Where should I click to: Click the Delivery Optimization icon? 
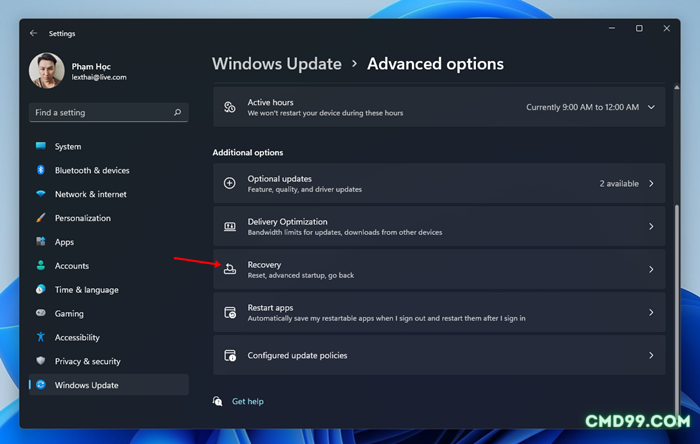229,226
